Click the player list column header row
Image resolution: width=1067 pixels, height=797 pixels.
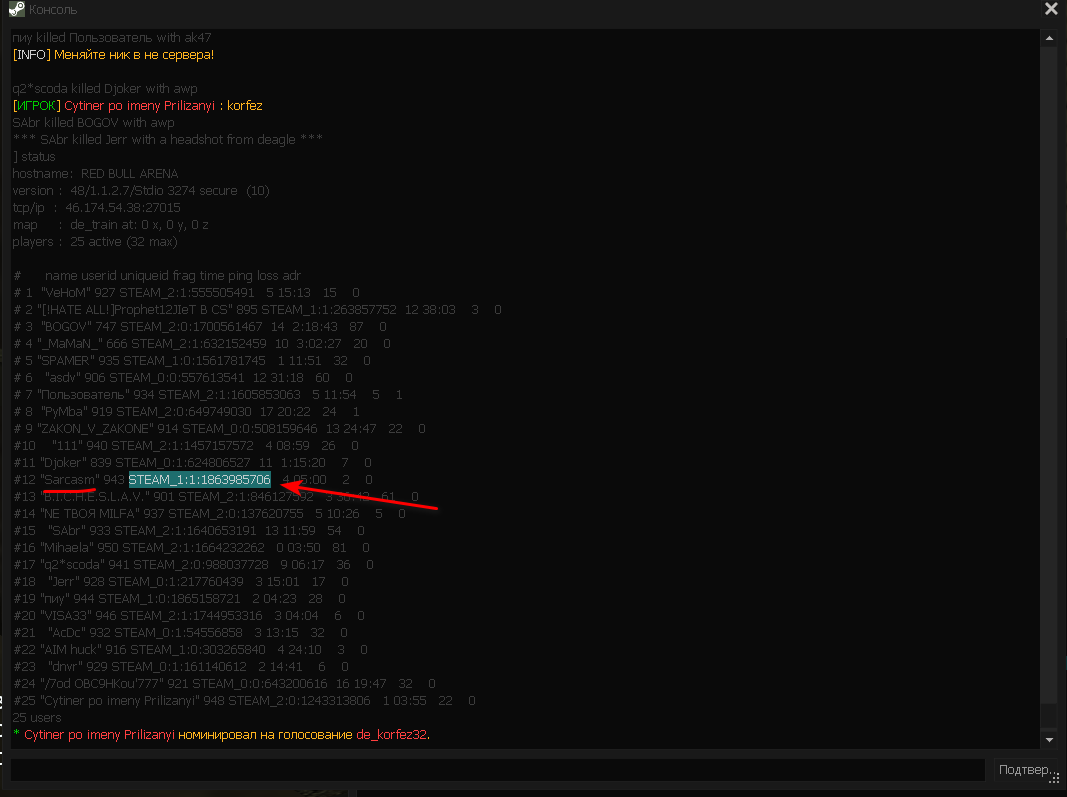(x=157, y=276)
